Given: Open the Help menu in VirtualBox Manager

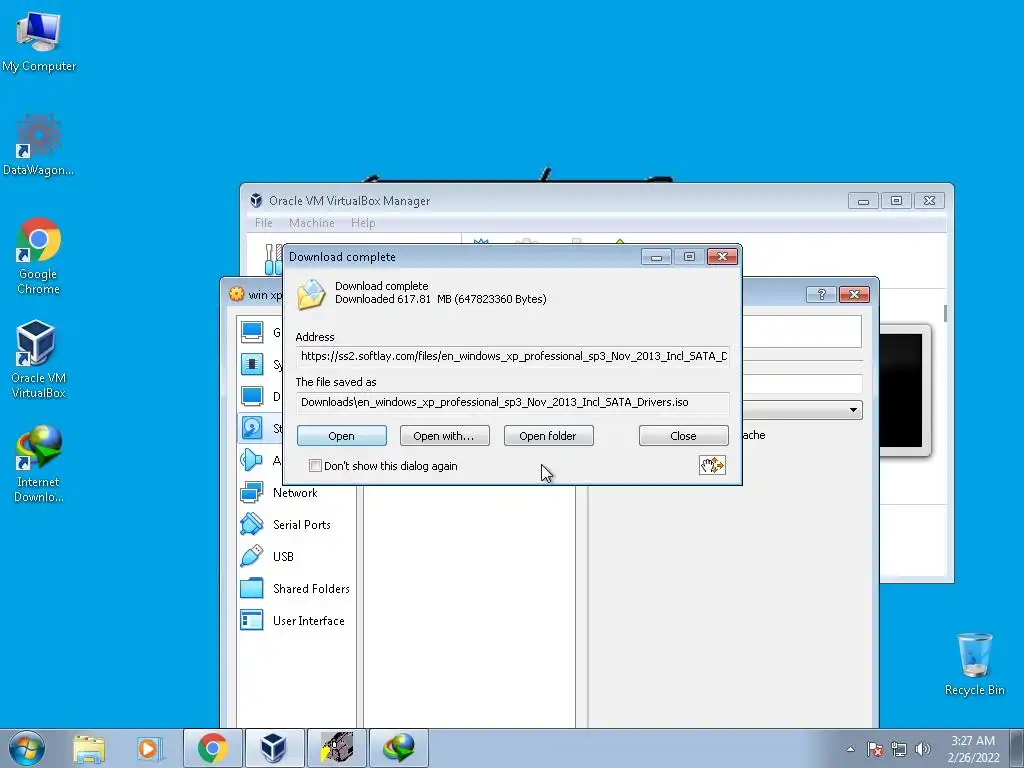Looking at the screenshot, I should [363, 223].
